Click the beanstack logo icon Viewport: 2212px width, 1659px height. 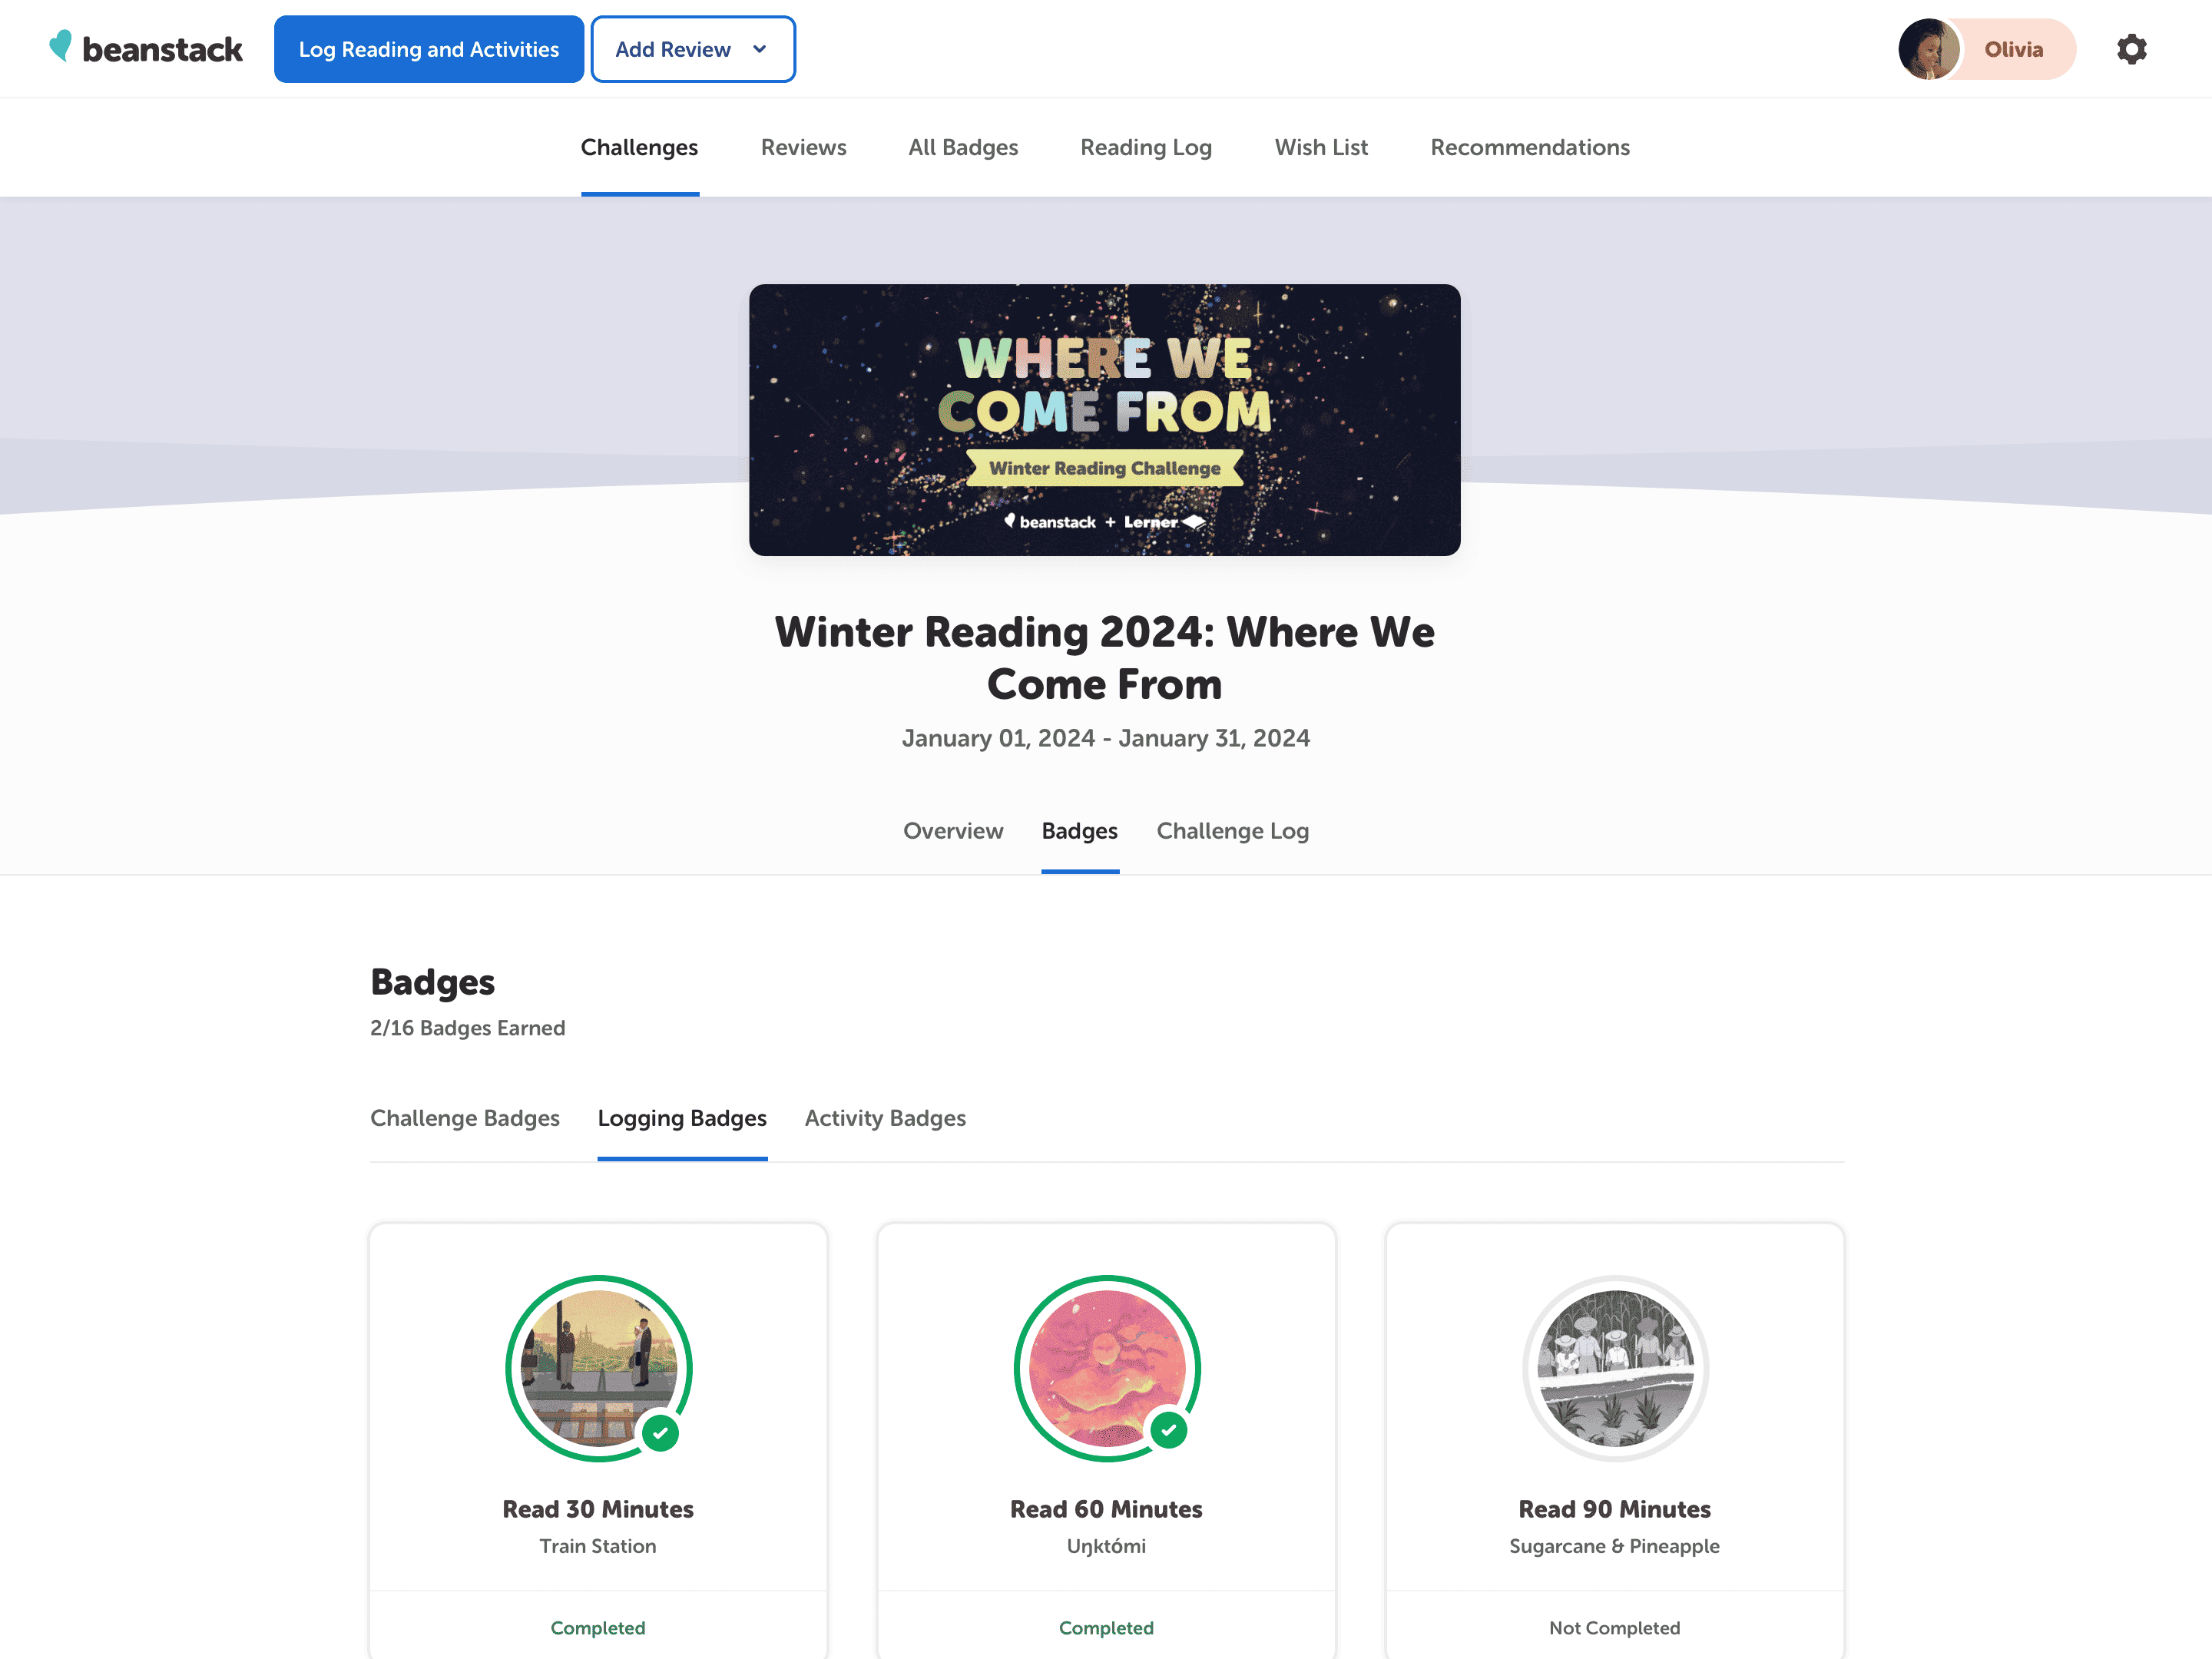click(x=61, y=46)
